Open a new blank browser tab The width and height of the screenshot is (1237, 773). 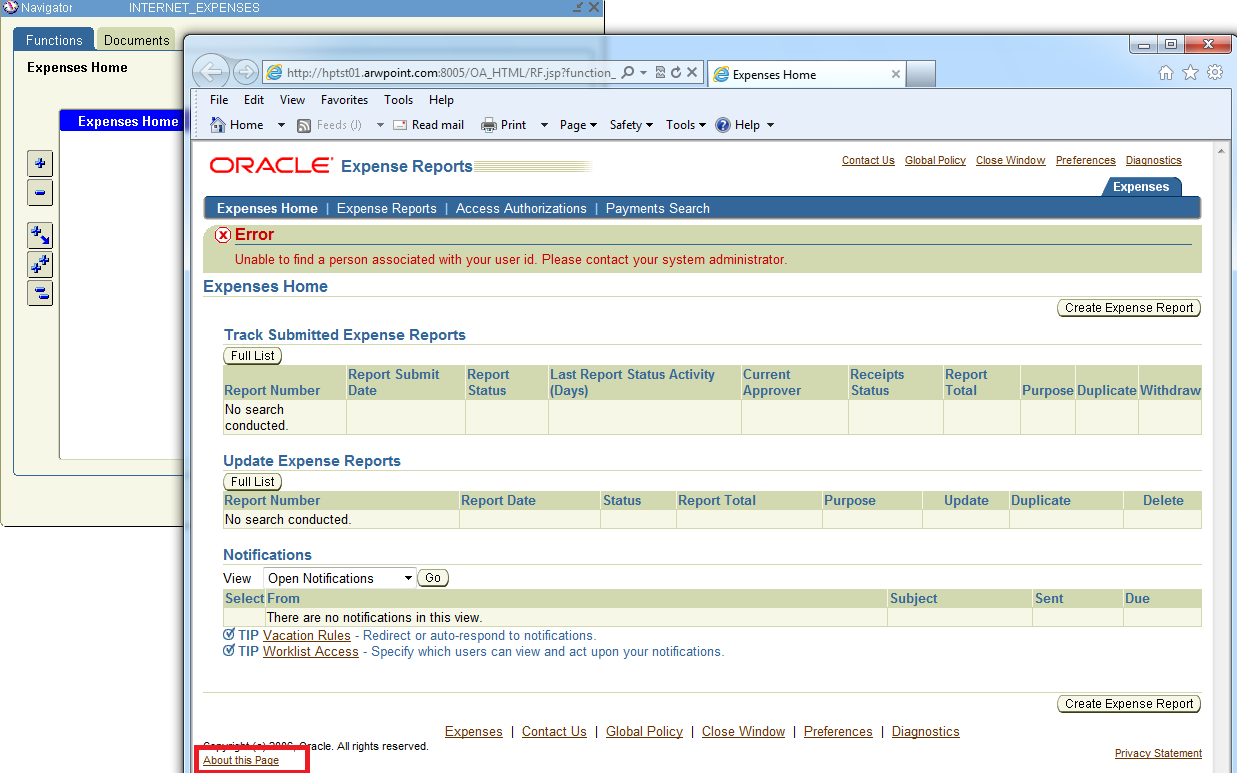pyautogui.click(x=921, y=74)
